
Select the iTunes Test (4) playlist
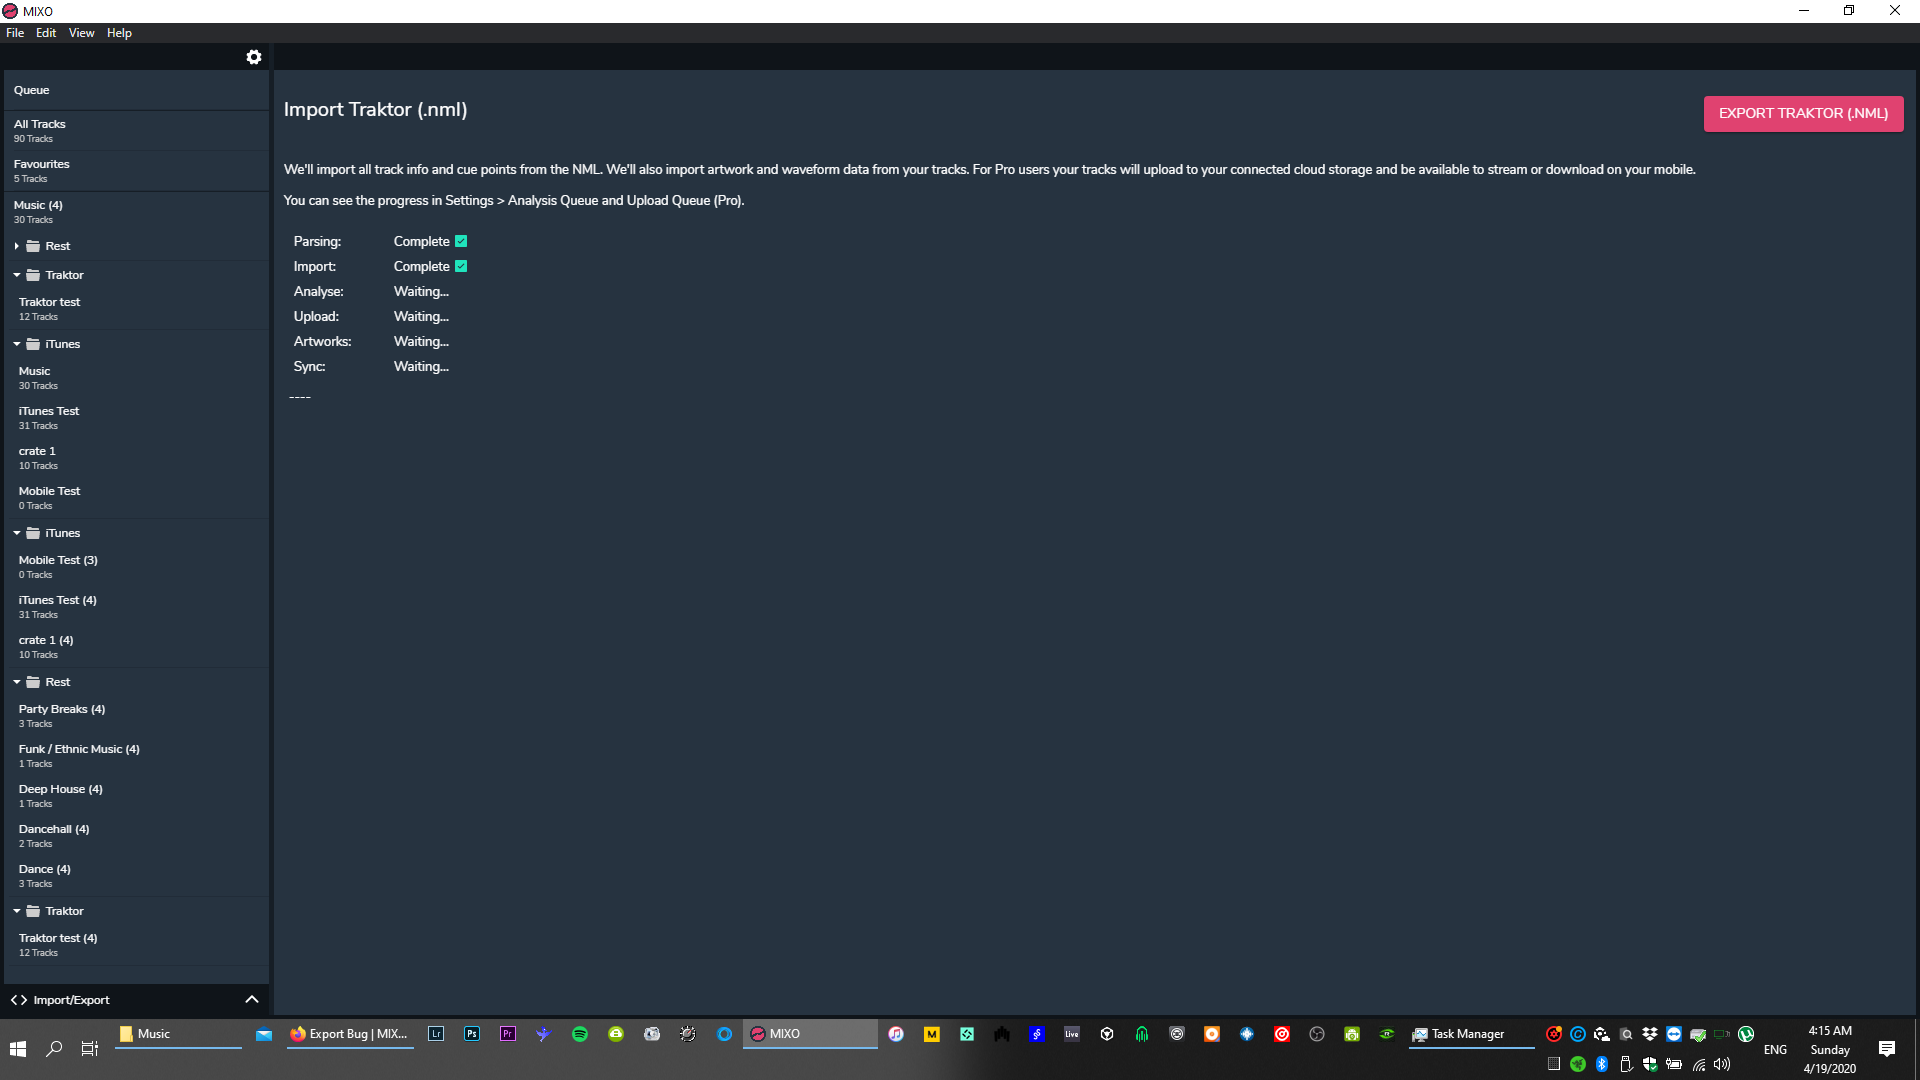[136, 607]
